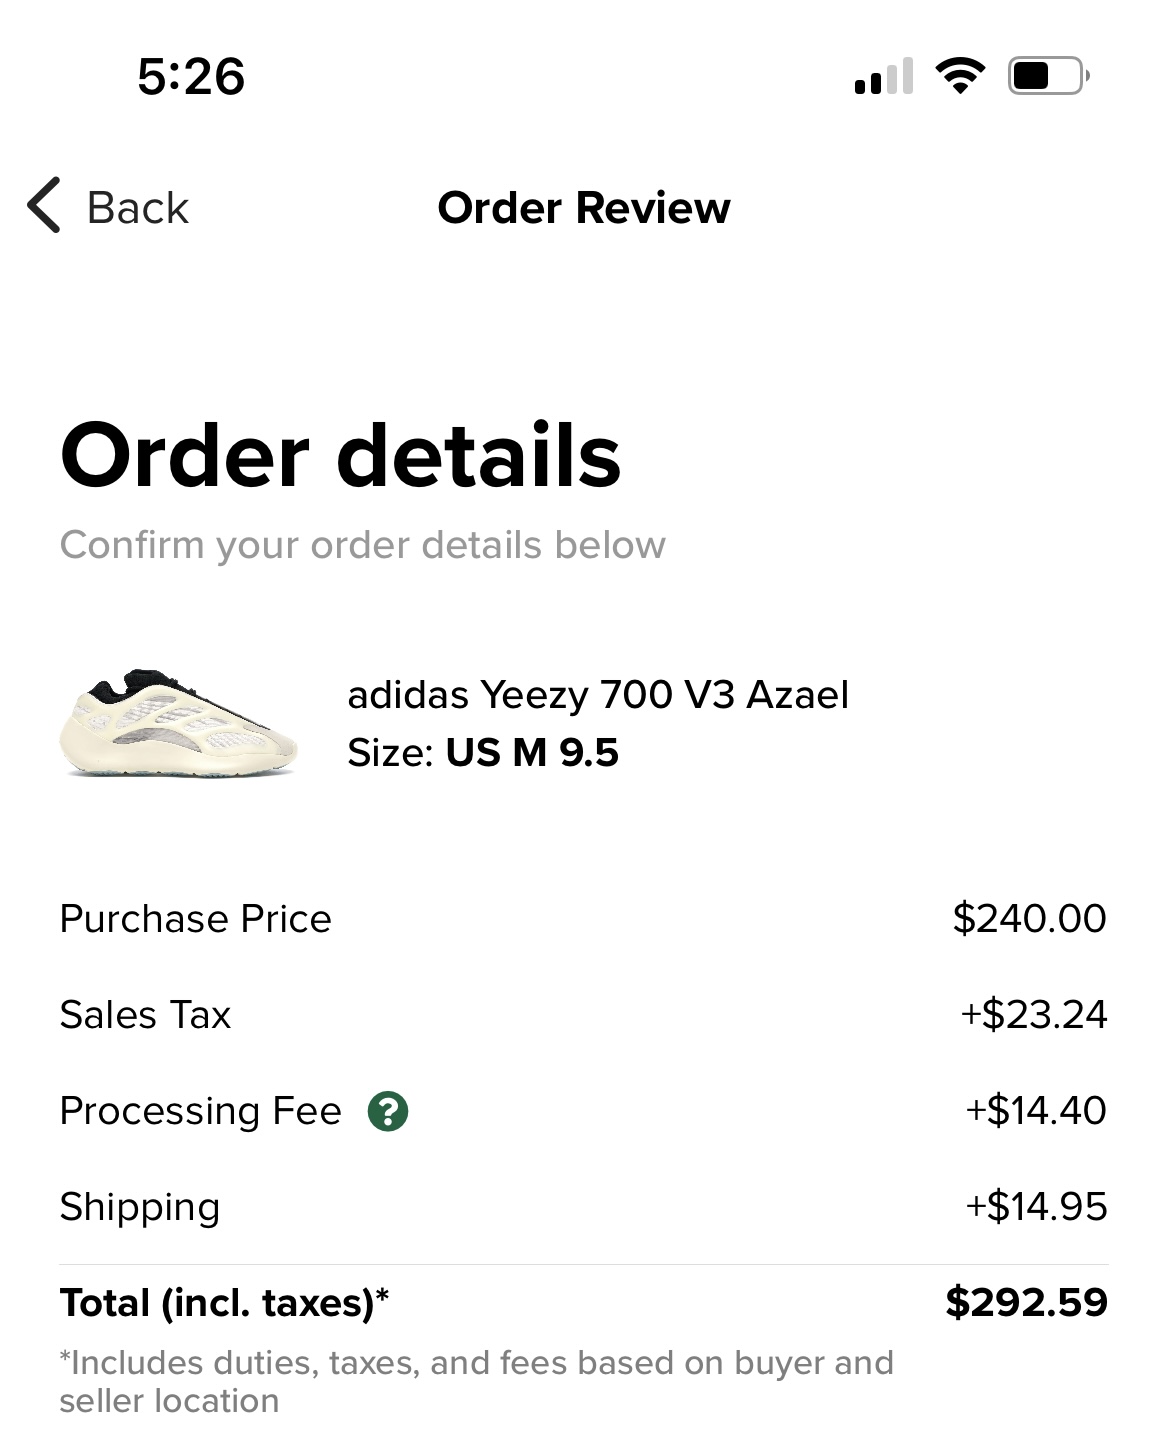Open the Processing Fee help icon
This screenshot has height=1441, width=1168.
[x=388, y=1111]
